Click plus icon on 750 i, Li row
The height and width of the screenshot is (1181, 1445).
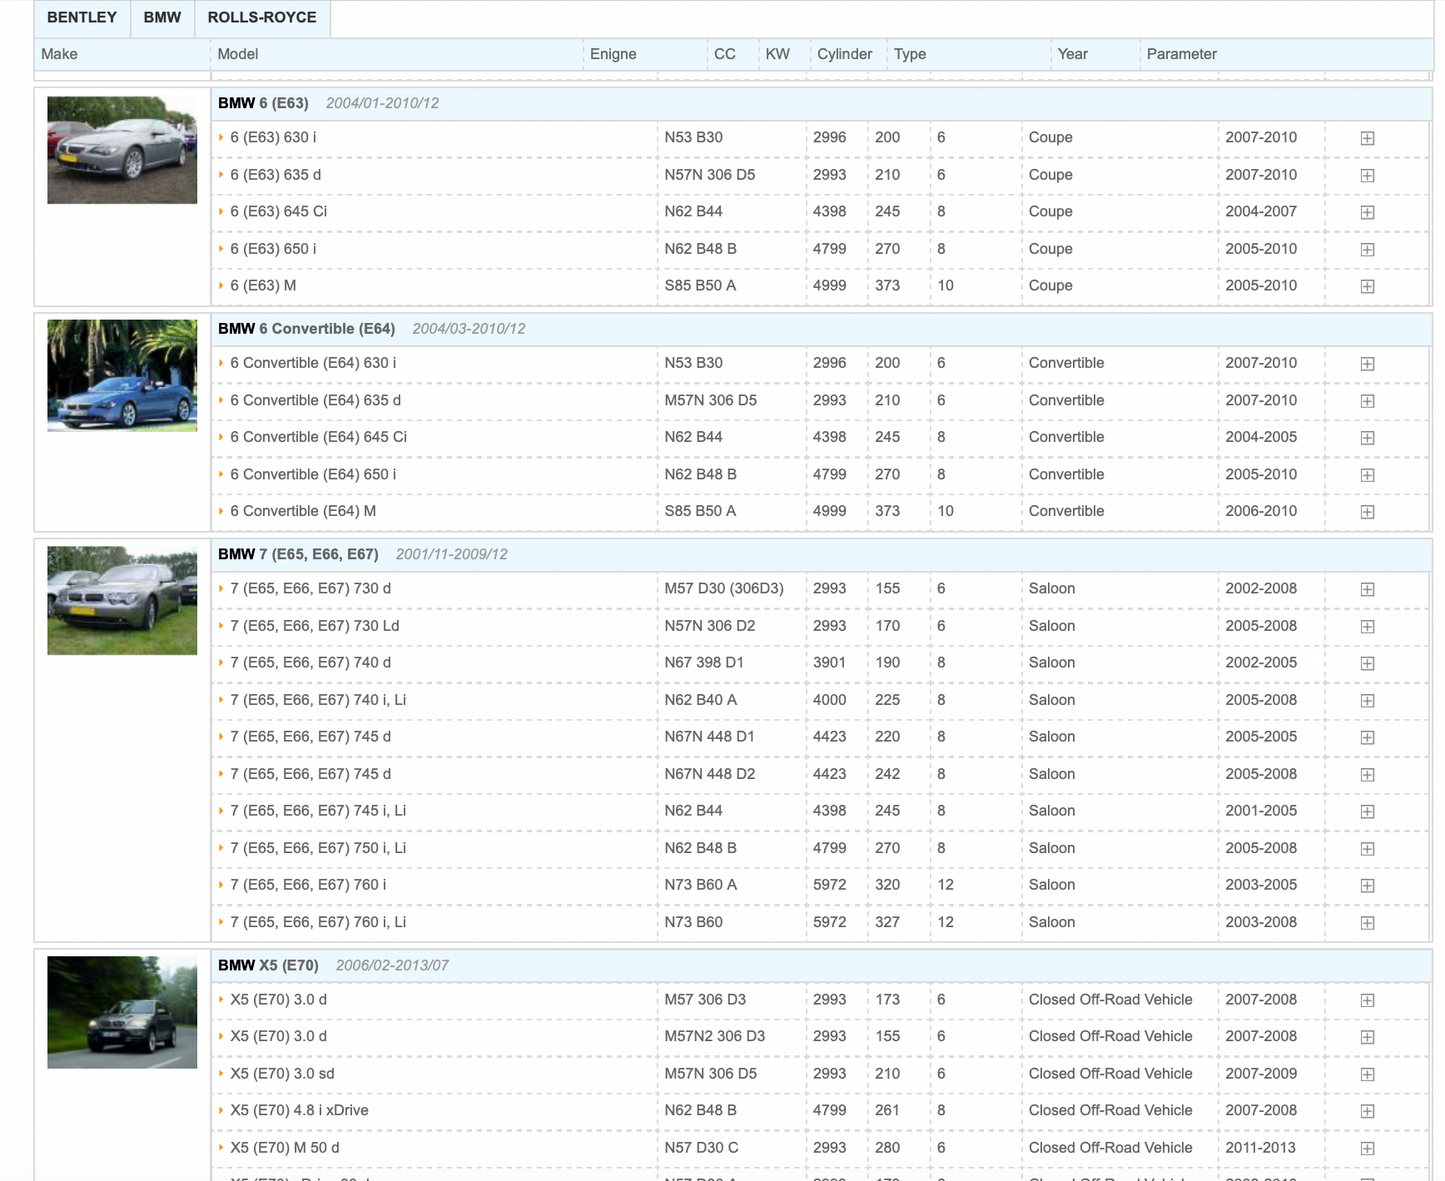pyautogui.click(x=1367, y=848)
